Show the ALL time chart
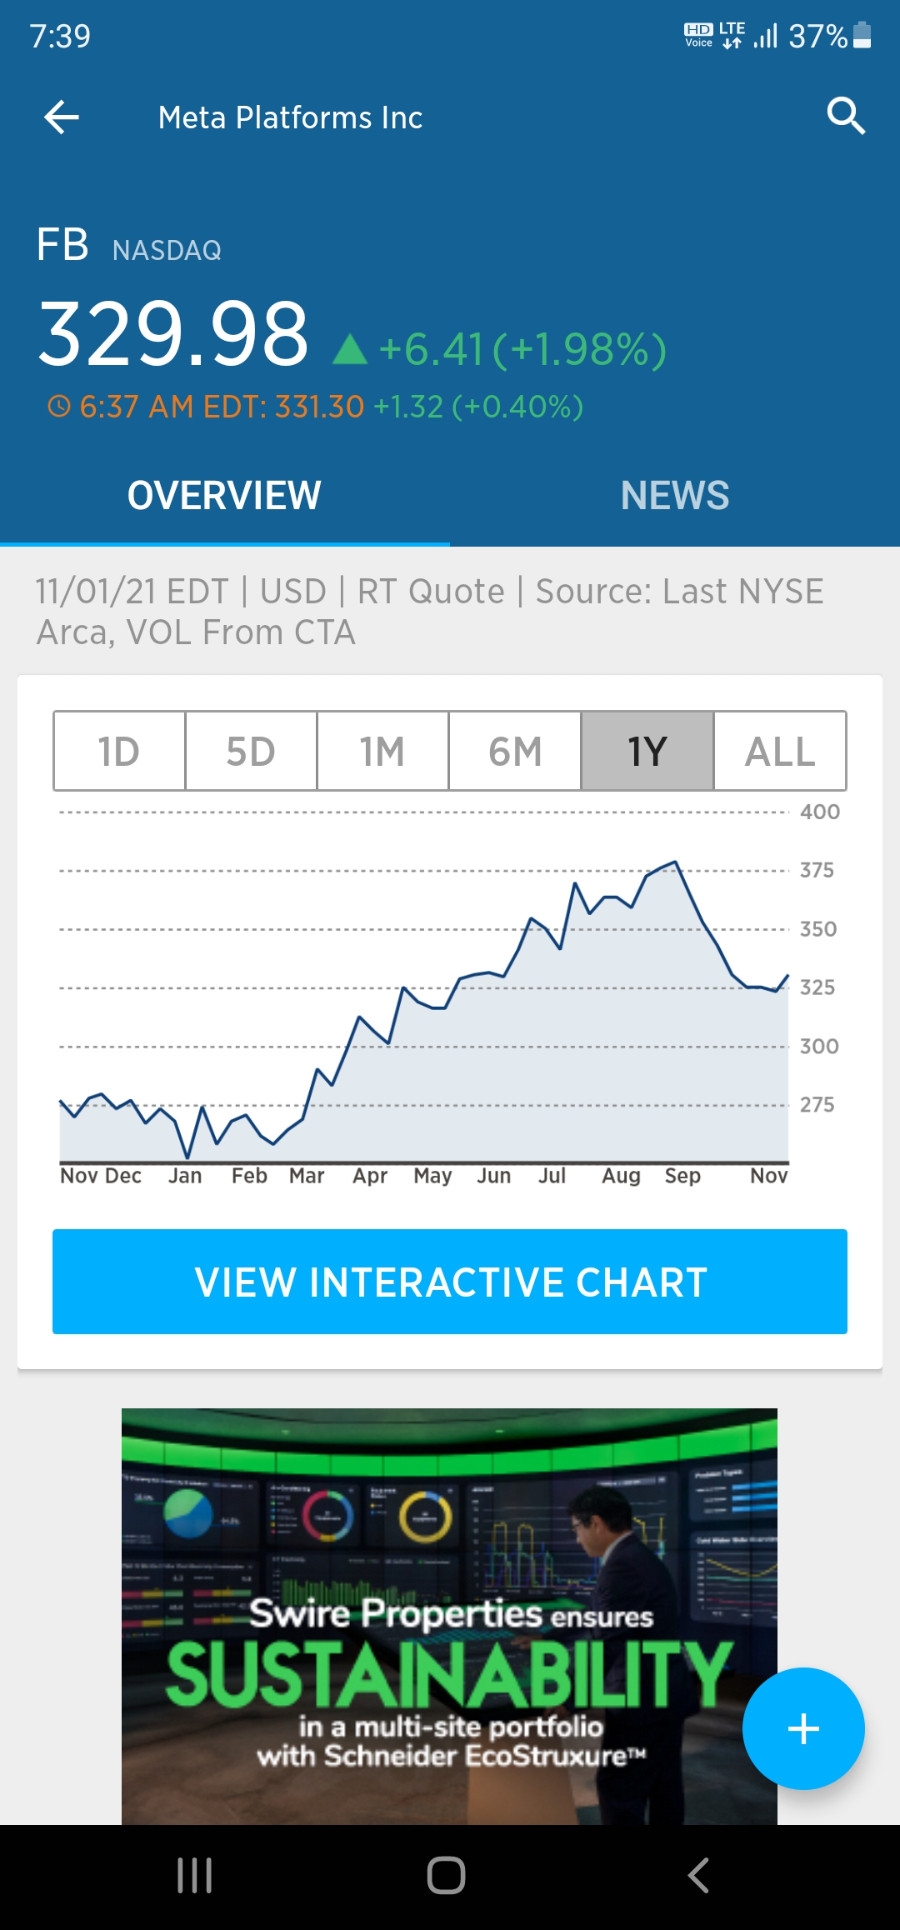This screenshot has height=1930, width=900. [x=780, y=751]
